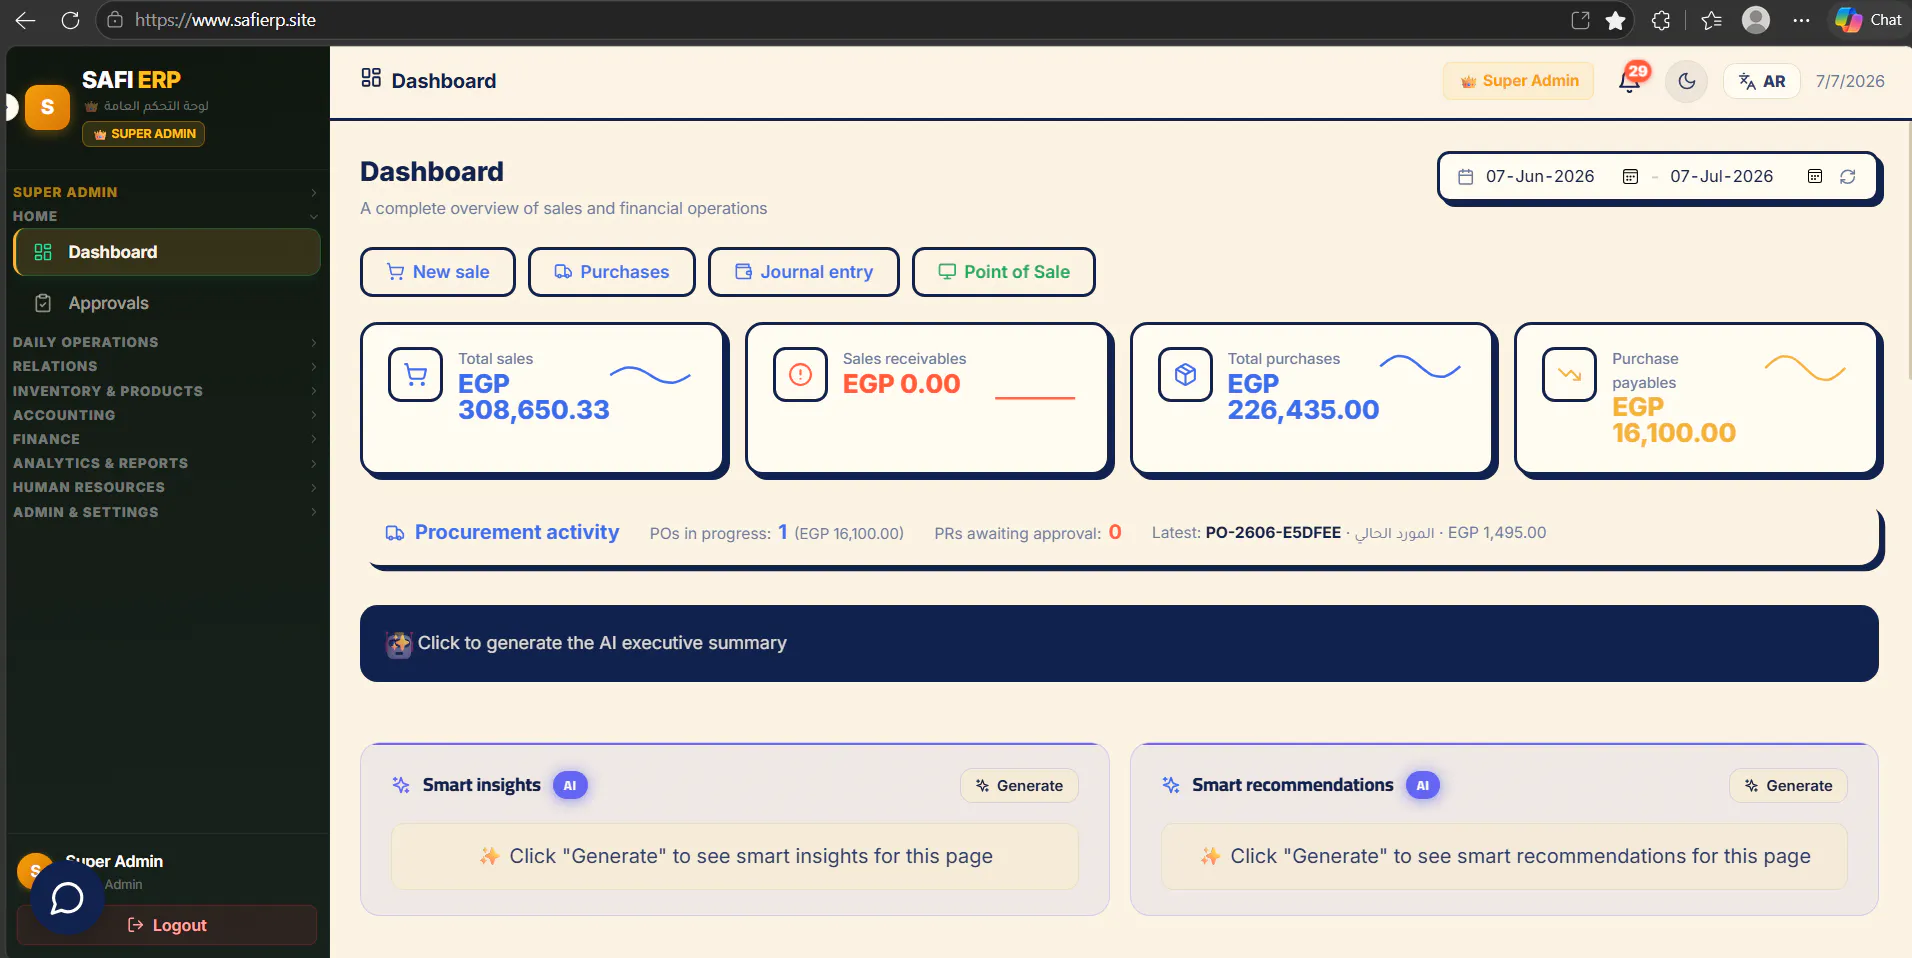Open the Copilot Chat button
The height and width of the screenshot is (958, 1912).
point(1868,20)
